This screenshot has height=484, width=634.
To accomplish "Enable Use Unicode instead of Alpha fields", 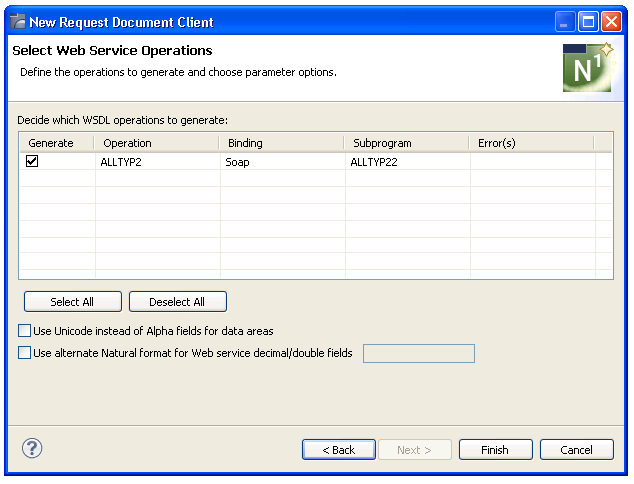I will coord(25,331).
